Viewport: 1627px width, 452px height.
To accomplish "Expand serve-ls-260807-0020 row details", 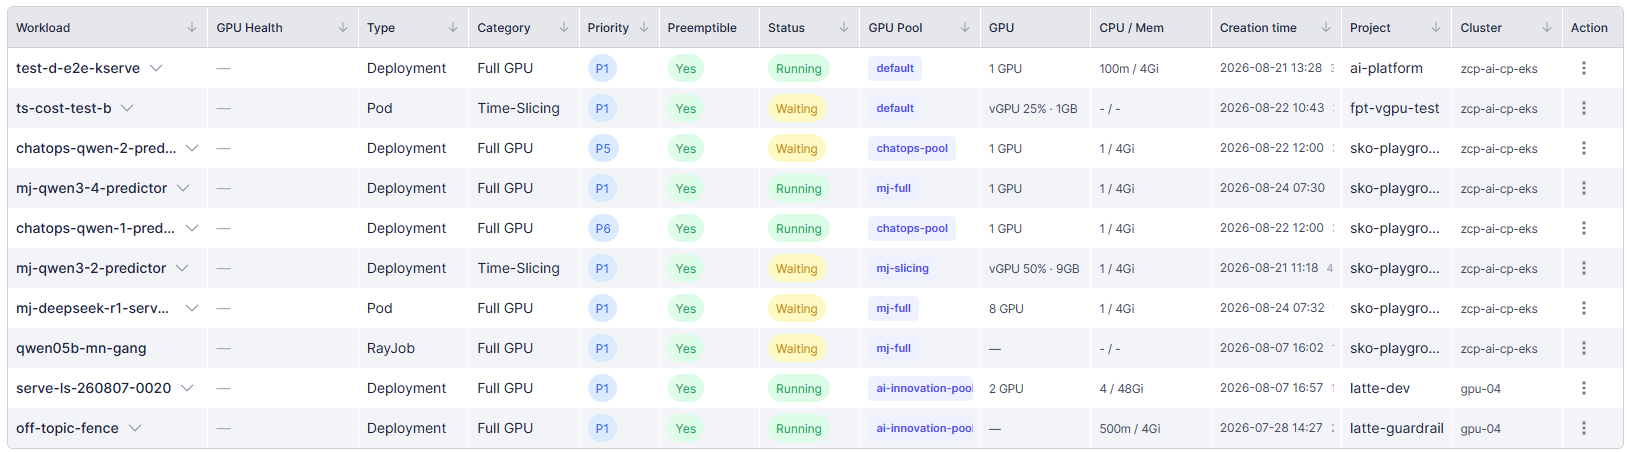I will [x=187, y=388].
